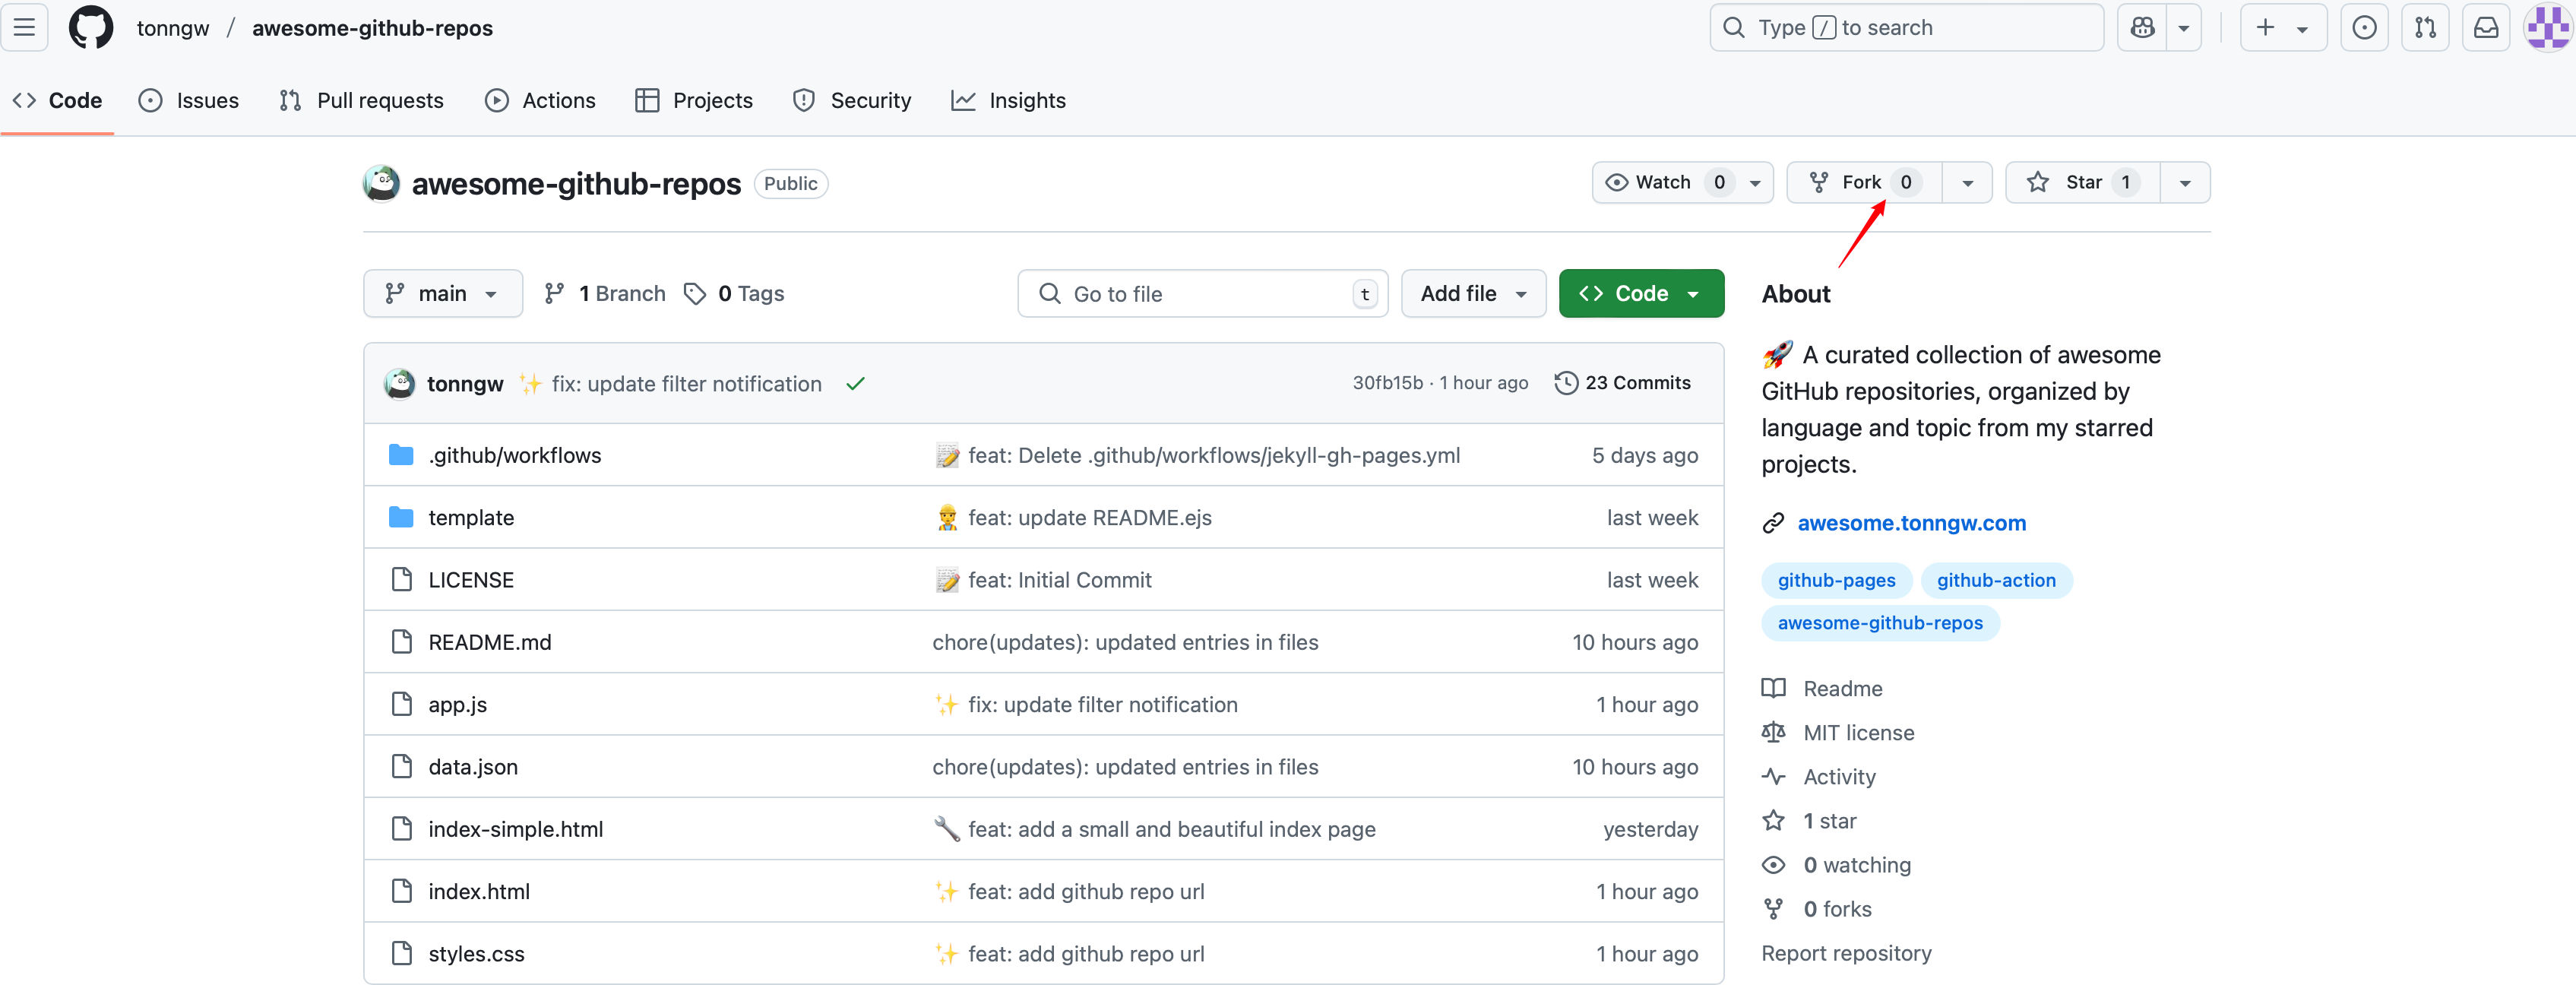Click the Report repository link
Viewport: 2576px width, 985px height.
[1846, 952]
